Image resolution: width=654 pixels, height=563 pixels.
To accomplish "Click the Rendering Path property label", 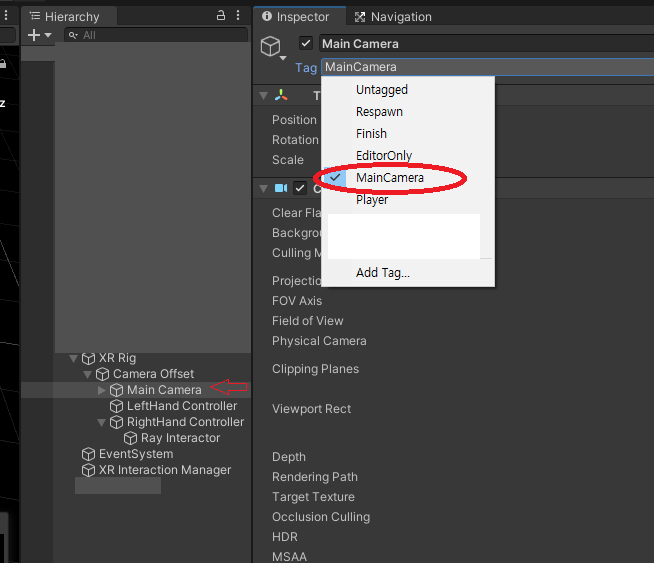I will click(x=314, y=477).
